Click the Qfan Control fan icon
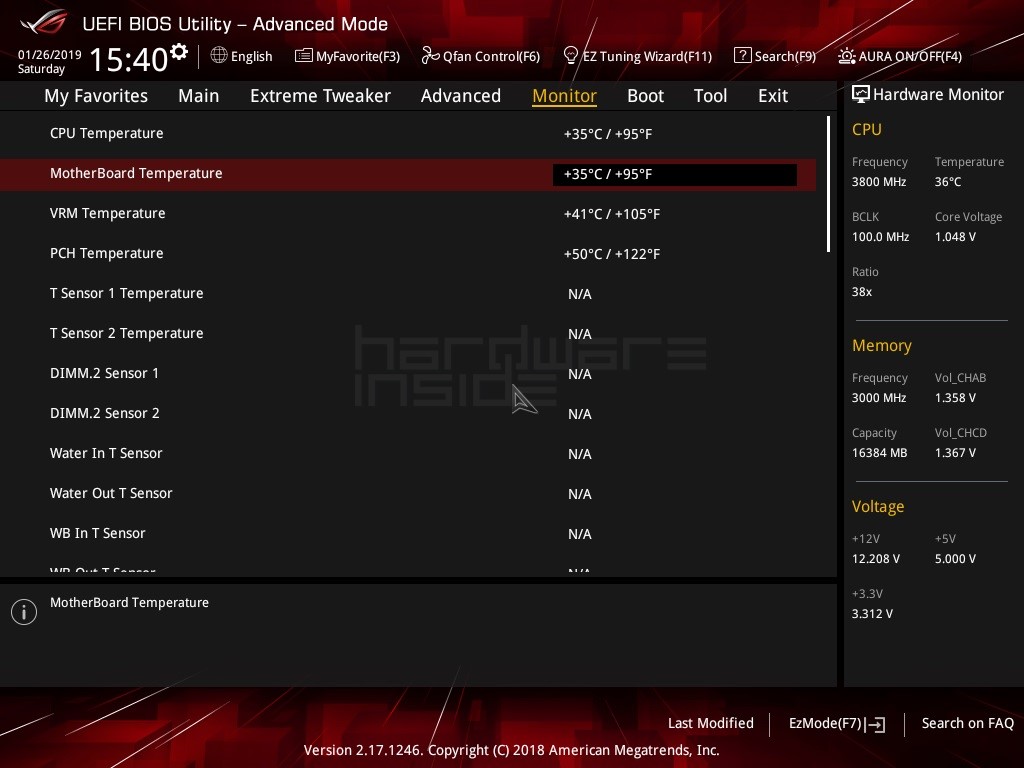The width and height of the screenshot is (1024, 768). coord(430,56)
